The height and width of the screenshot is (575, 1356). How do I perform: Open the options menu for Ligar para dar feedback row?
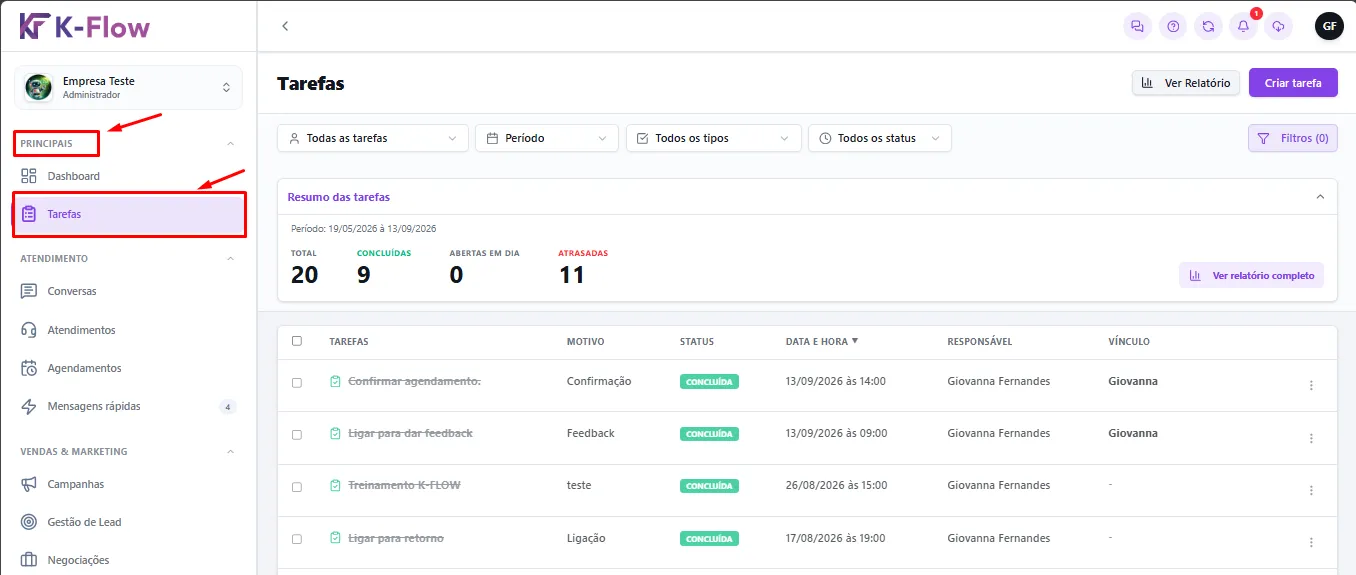[1311, 438]
